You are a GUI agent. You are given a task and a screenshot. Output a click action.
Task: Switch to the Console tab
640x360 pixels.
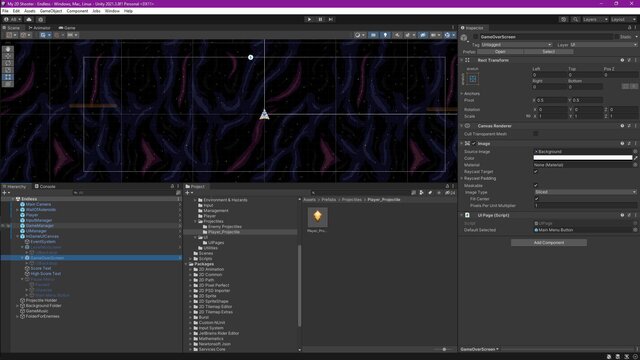tap(45, 186)
